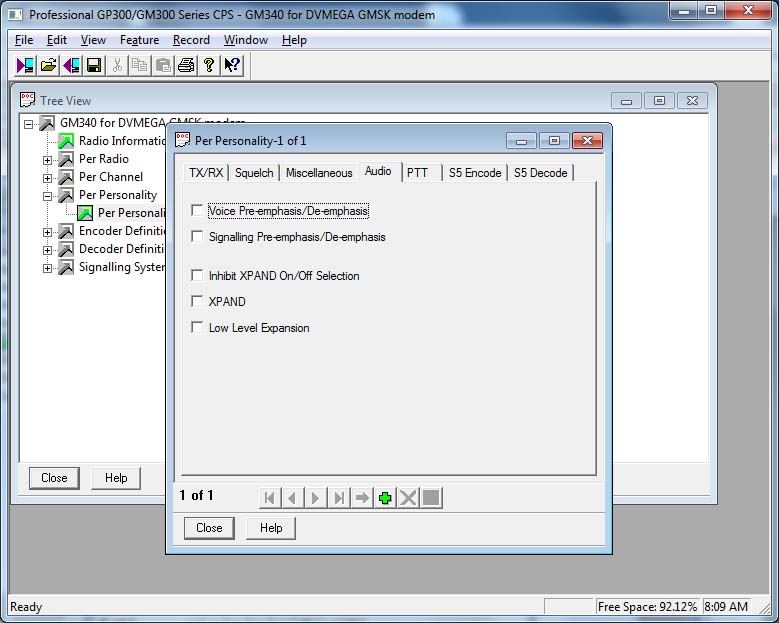Image resolution: width=779 pixels, height=623 pixels.
Task: Click the Radio Information green arrow icon
Action: click(x=66, y=141)
